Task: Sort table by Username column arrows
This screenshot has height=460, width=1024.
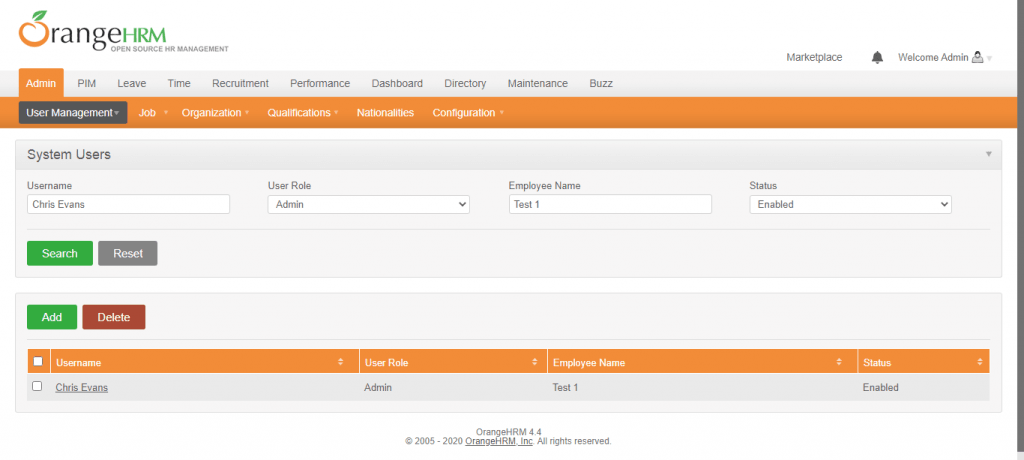Action: [x=340, y=362]
